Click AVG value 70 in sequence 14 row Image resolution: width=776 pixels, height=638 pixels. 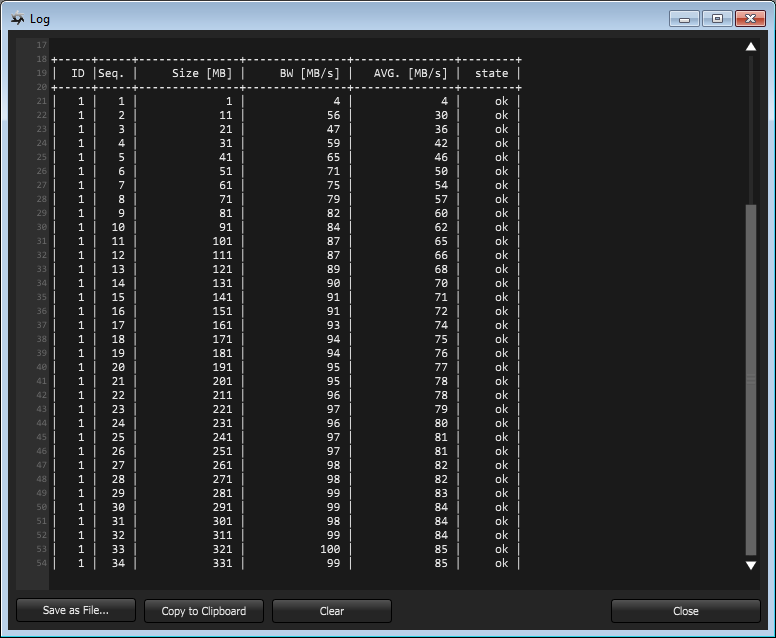(x=441, y=283)
